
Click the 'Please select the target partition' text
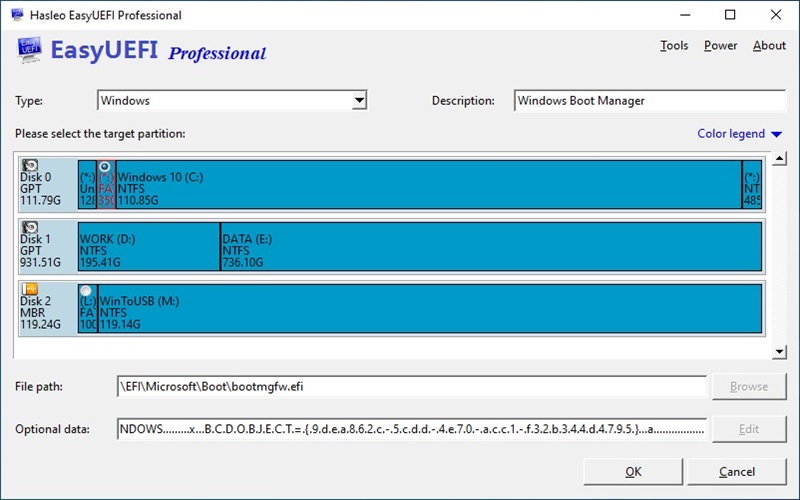pyautogui.click(x=100, y=134)
